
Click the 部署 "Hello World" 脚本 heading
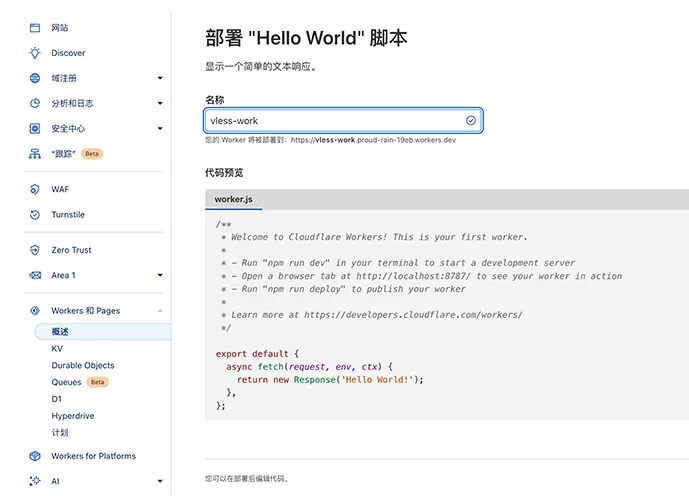[306, 38]
